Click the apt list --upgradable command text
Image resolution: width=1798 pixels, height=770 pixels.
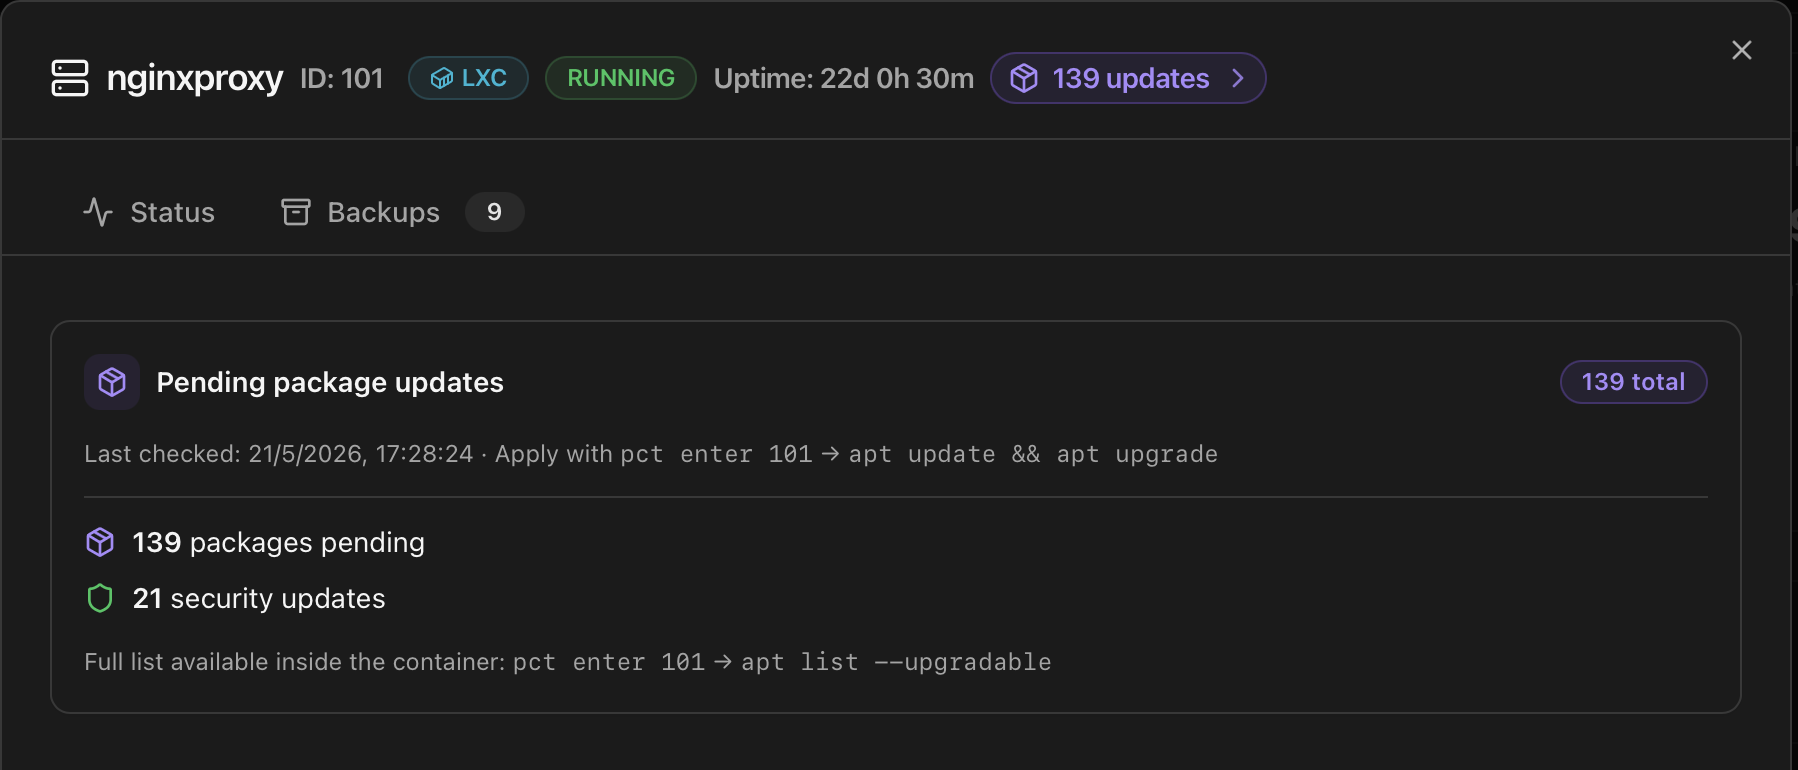[896, 662]
